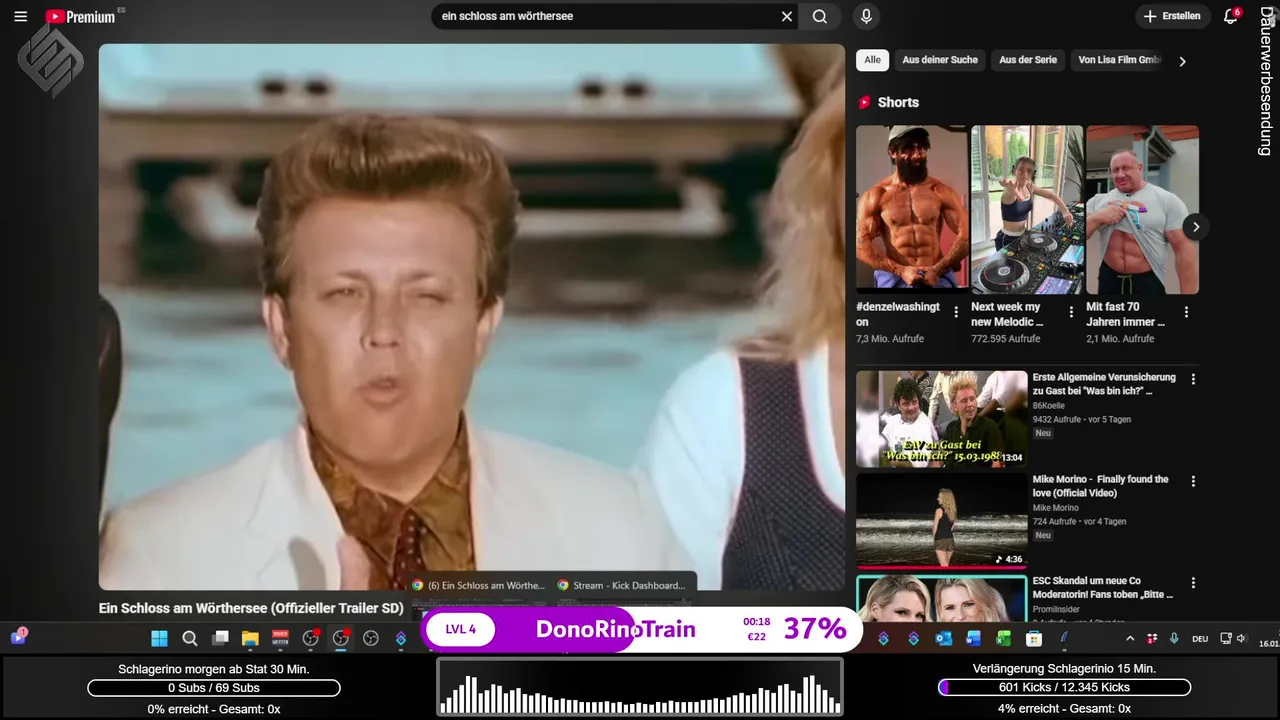The height and width of the screenshot is (720, 1280).
Task: Open File Explorer from the taskbar
Action: point(250,638)
